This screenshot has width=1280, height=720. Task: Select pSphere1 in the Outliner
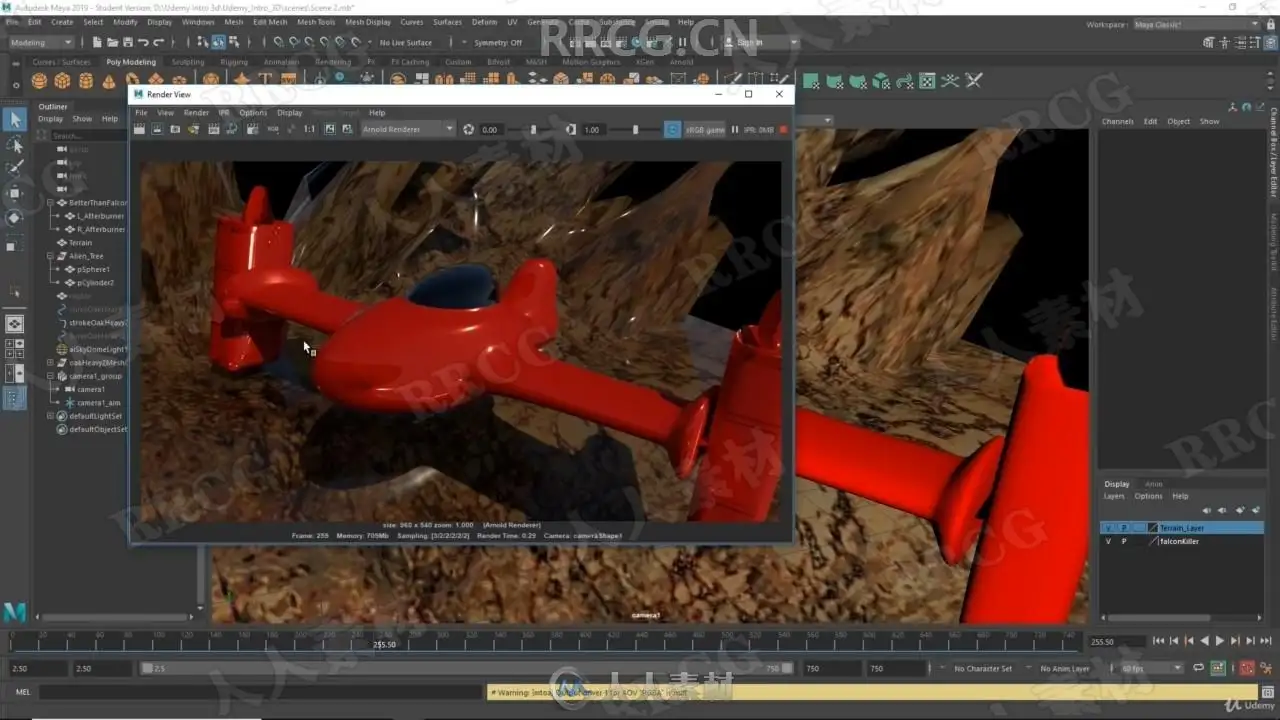click(x=93, y=269)
